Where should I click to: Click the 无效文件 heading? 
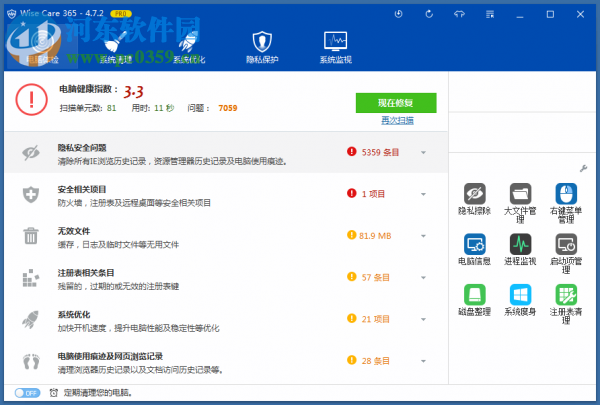[x=74, y=231]
